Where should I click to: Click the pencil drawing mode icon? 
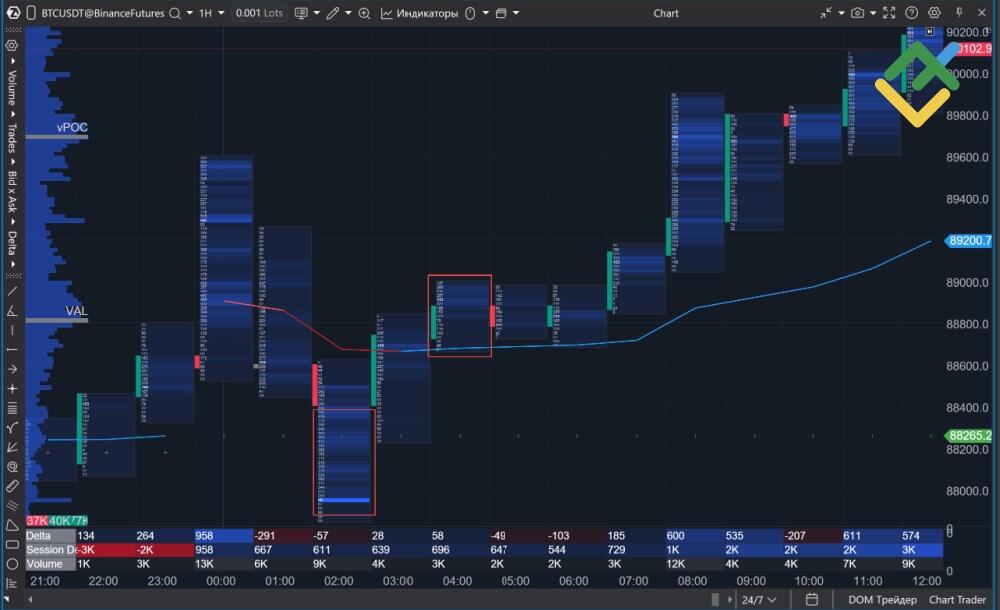coord(331,13)
